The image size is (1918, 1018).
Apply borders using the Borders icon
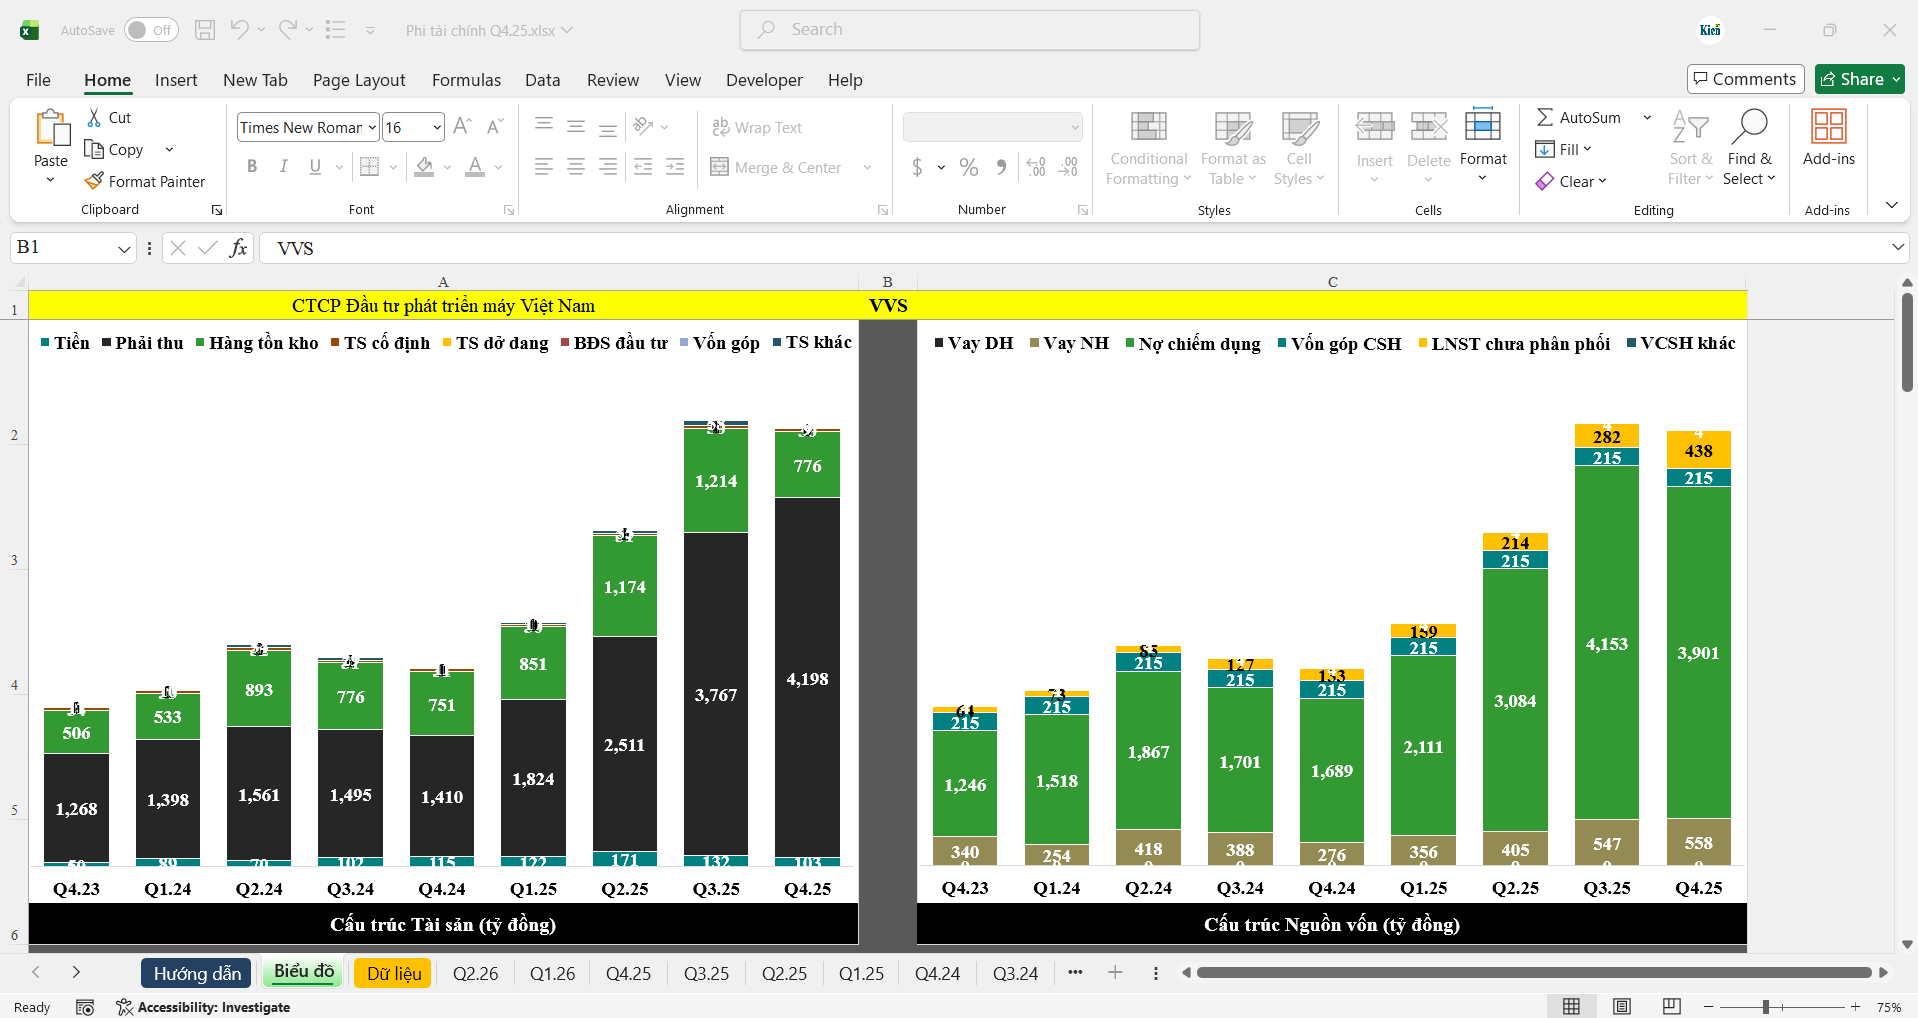click(x=369, y=167)
